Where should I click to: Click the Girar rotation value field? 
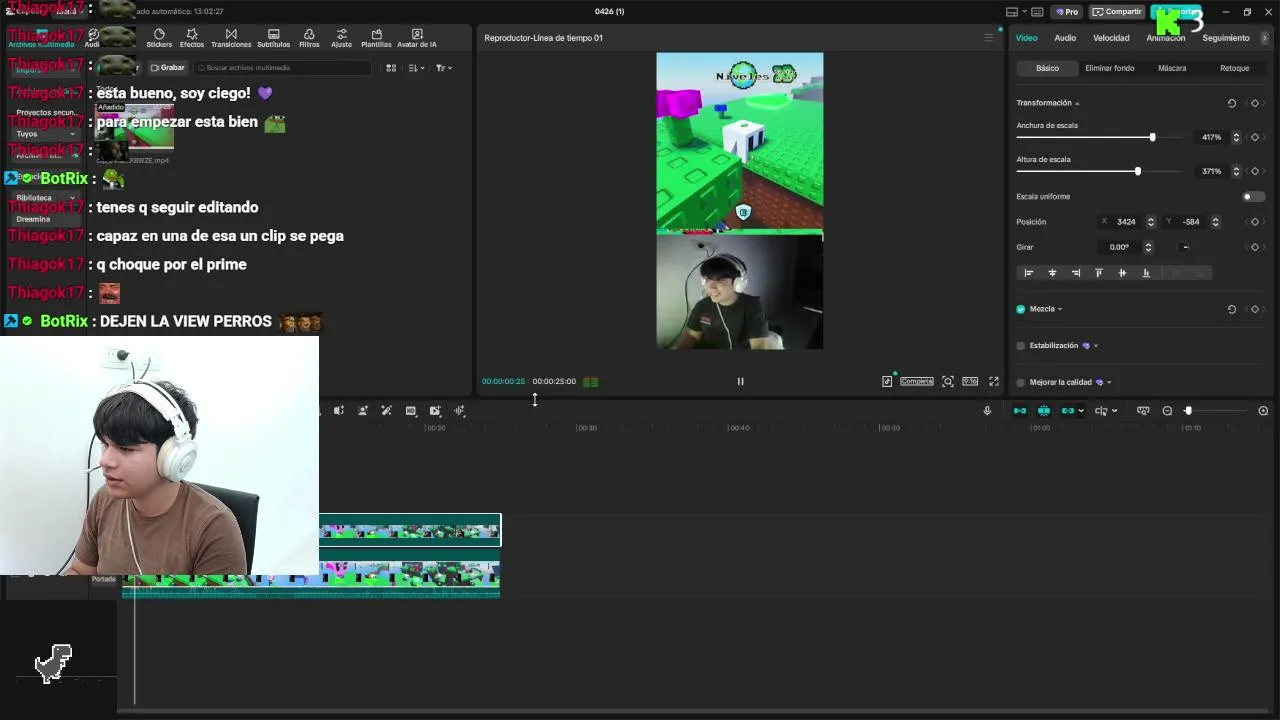pyautogui.click(x=1119, y=247)
